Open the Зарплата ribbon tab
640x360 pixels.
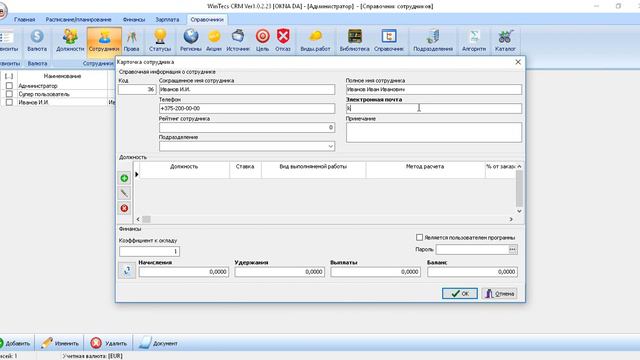tap(167, 19)
